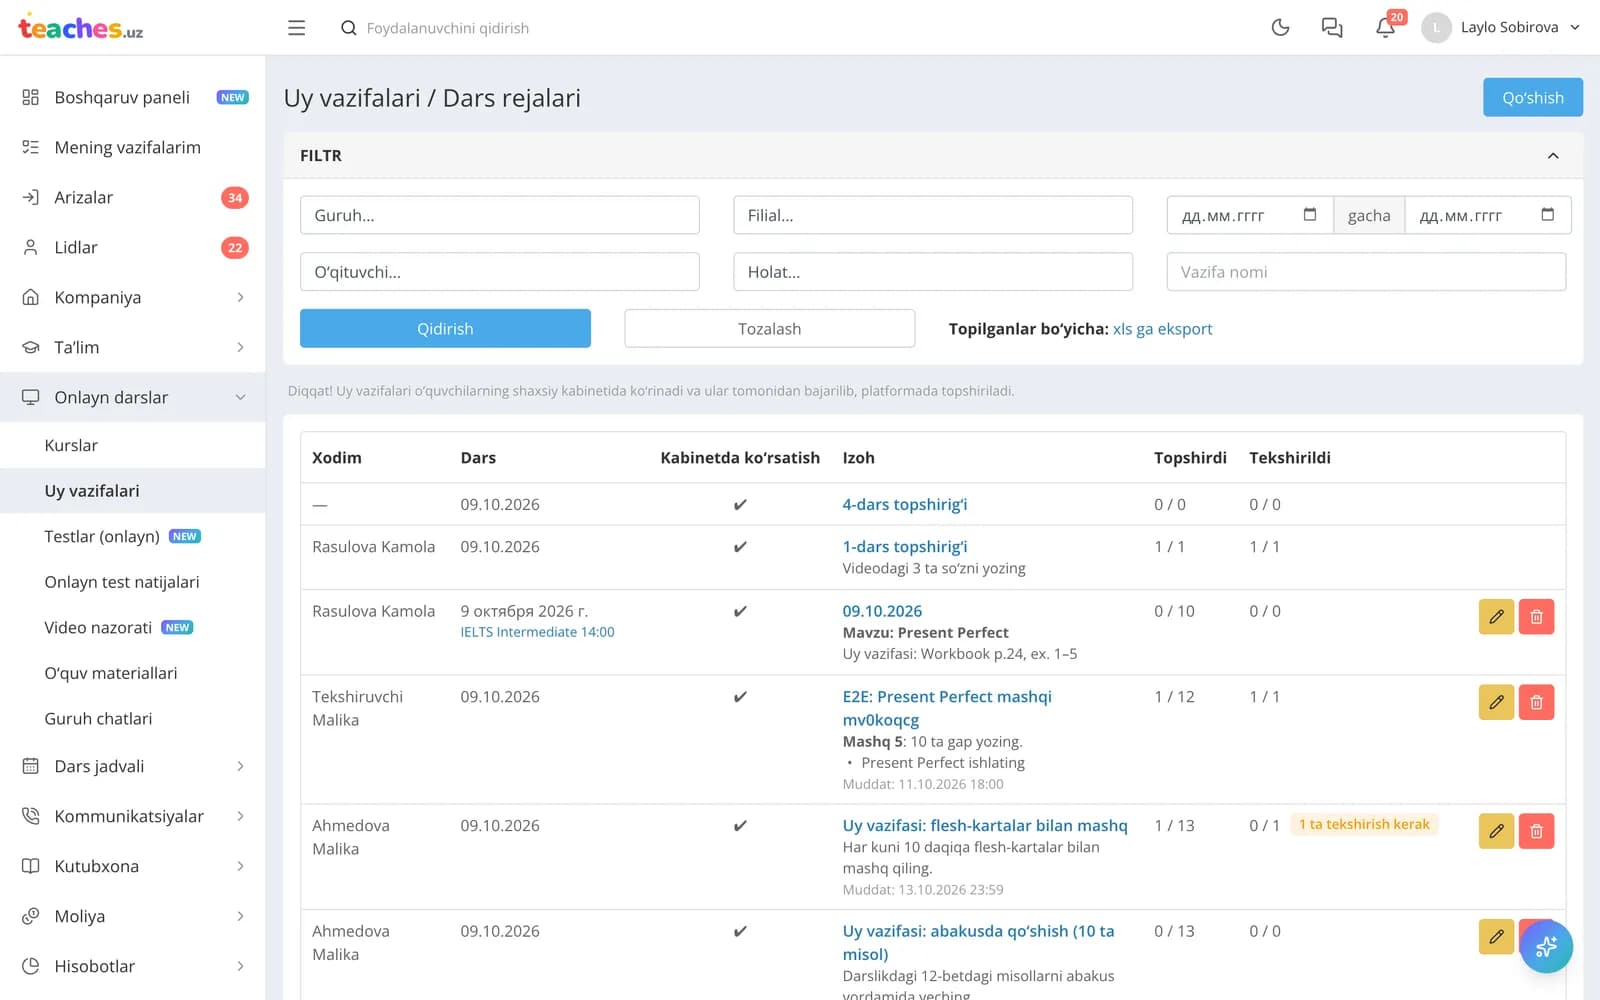Open Video nazorati submenu item
This screenshot has height=1000, width=1600.
click(133, 627)
